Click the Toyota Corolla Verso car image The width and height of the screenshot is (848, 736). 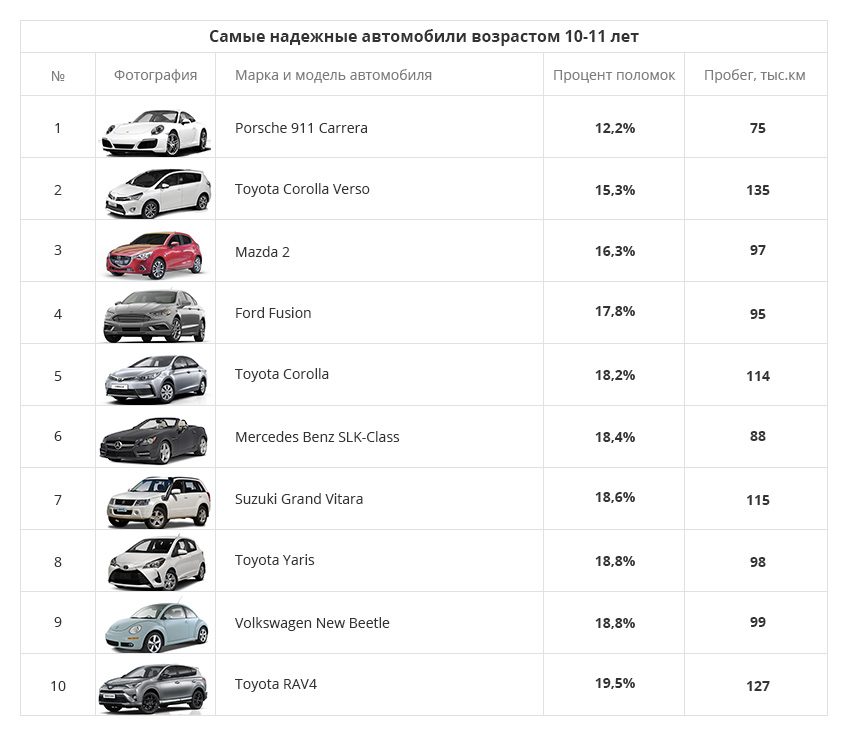pyautogui.click(x=158, y=191)
